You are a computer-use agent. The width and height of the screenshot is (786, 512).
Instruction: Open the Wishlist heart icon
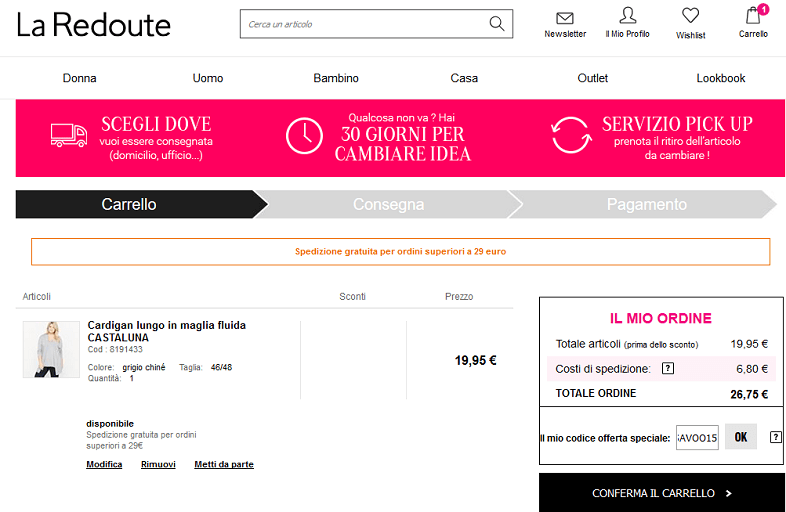pyautogui.click(x=690, y=16)
